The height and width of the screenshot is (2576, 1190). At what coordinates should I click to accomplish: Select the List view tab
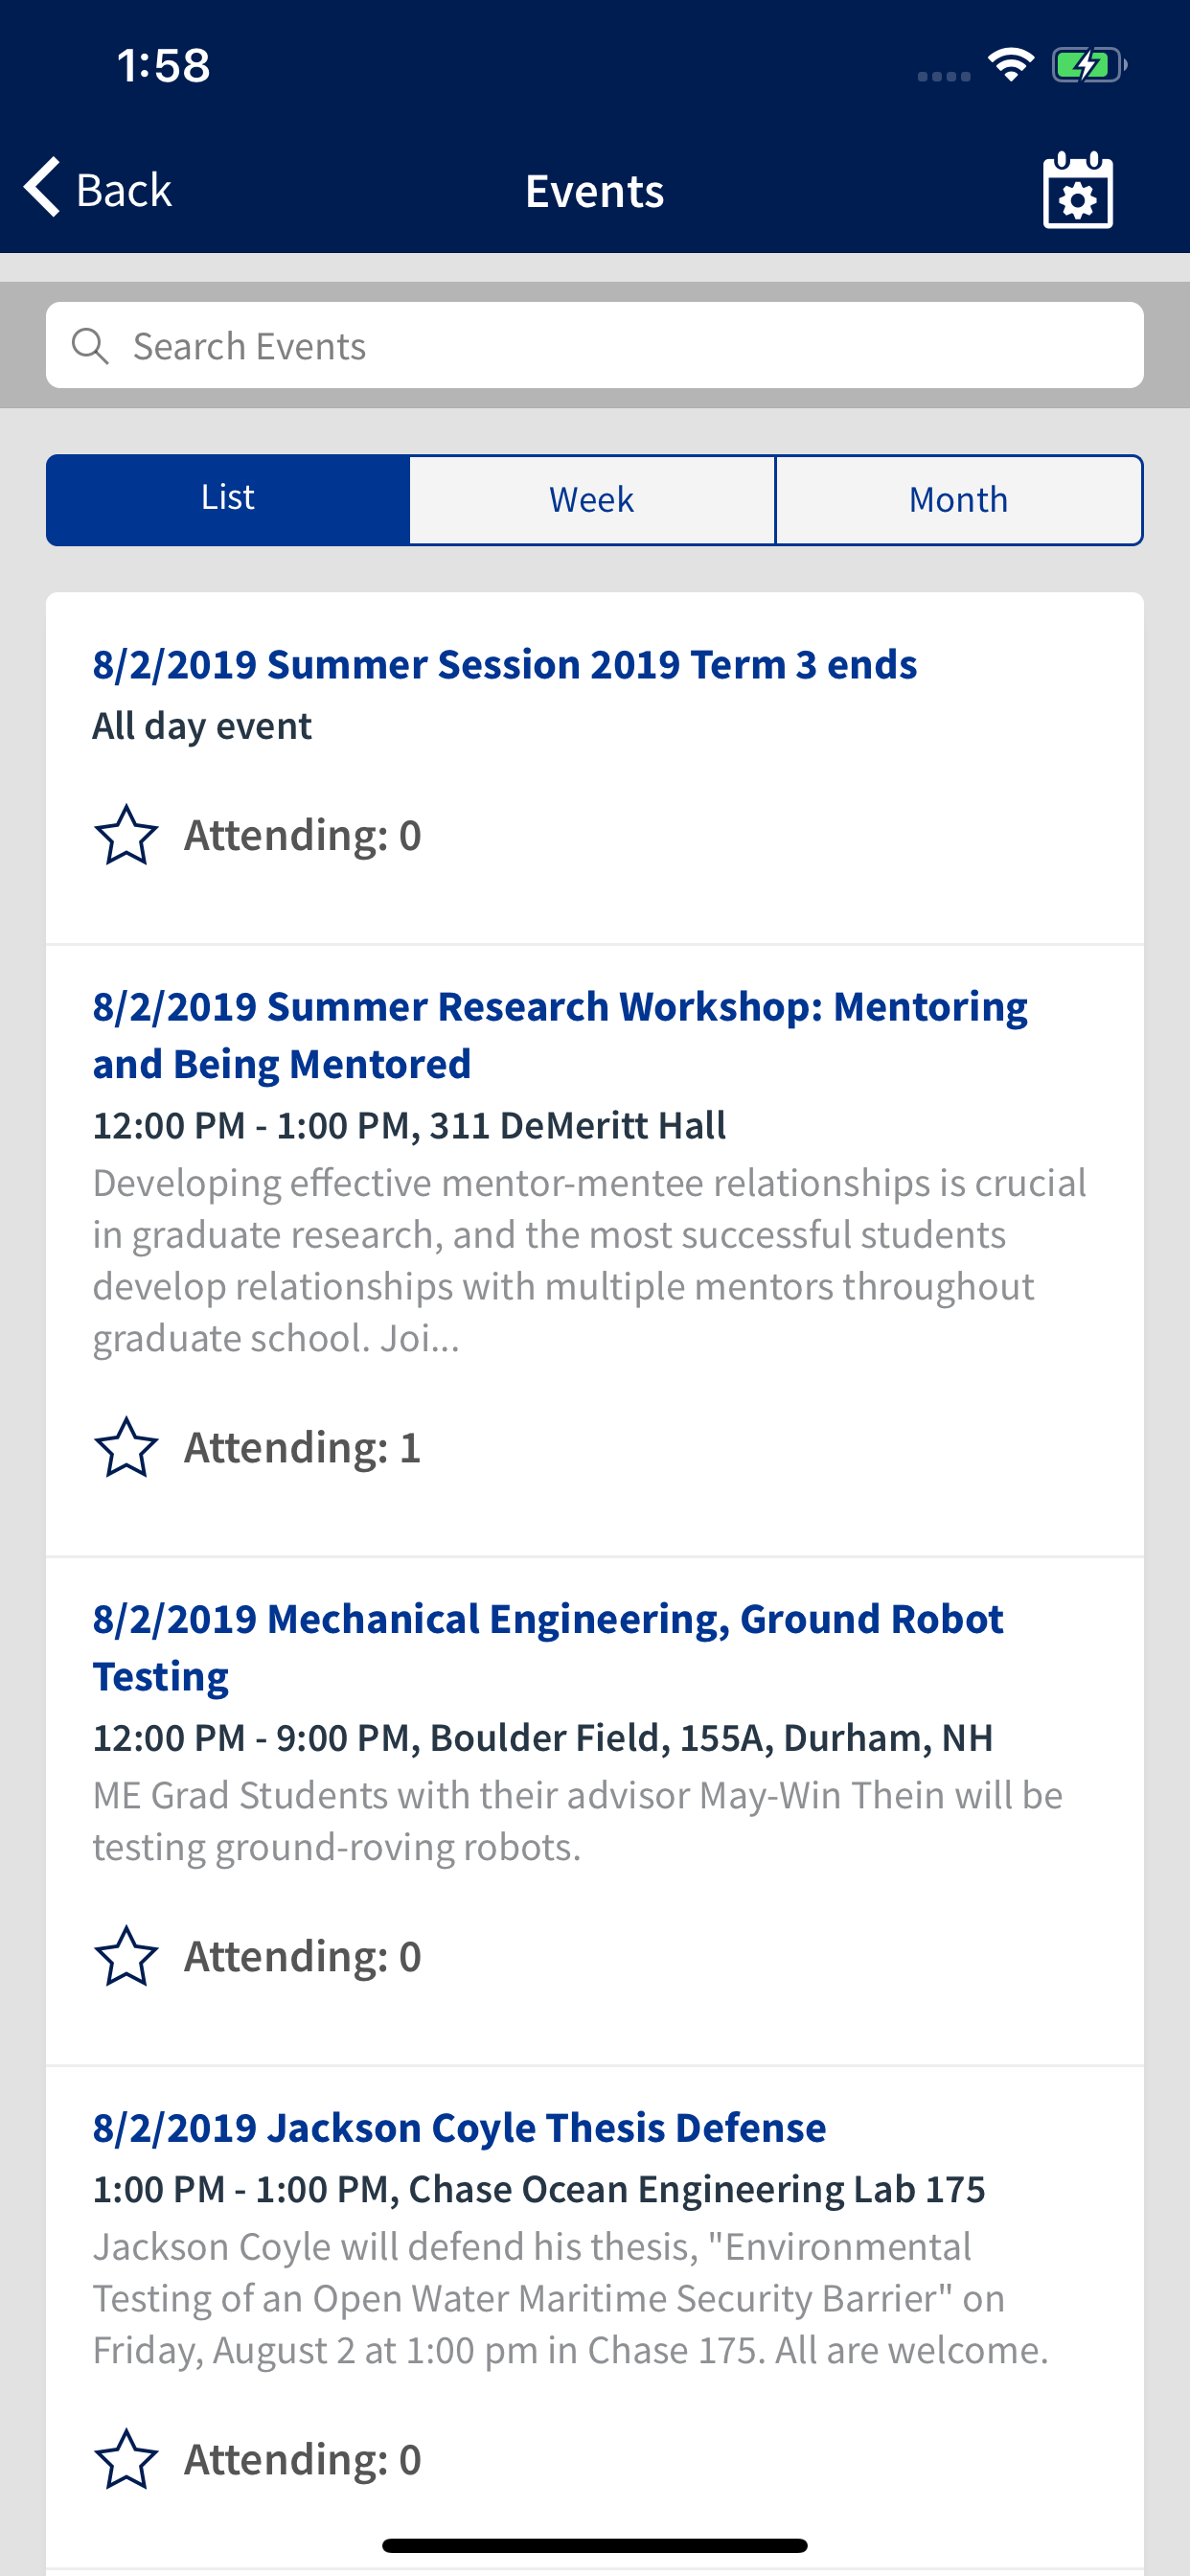228,500
